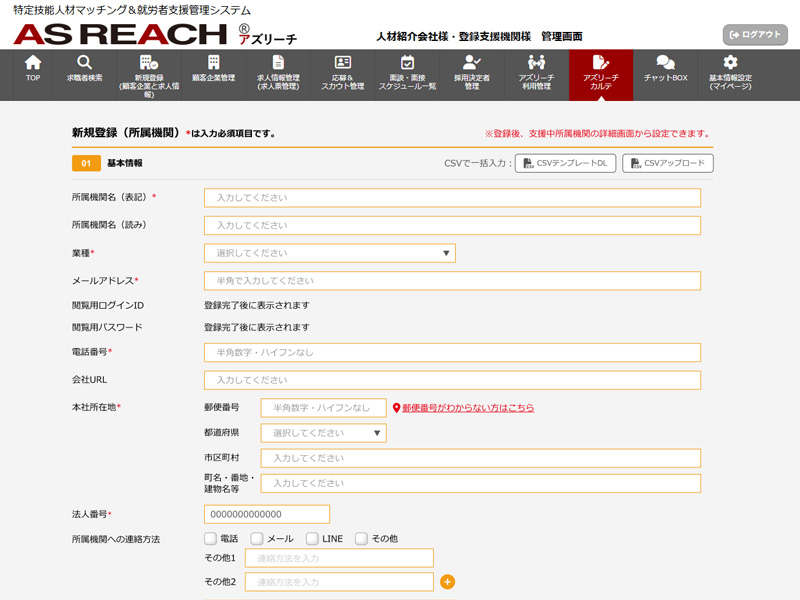Screen dimensions: 800x600
Task: Click the 01 基本情報 section badge
Action: pyautogui.click(x=86, y=163)
